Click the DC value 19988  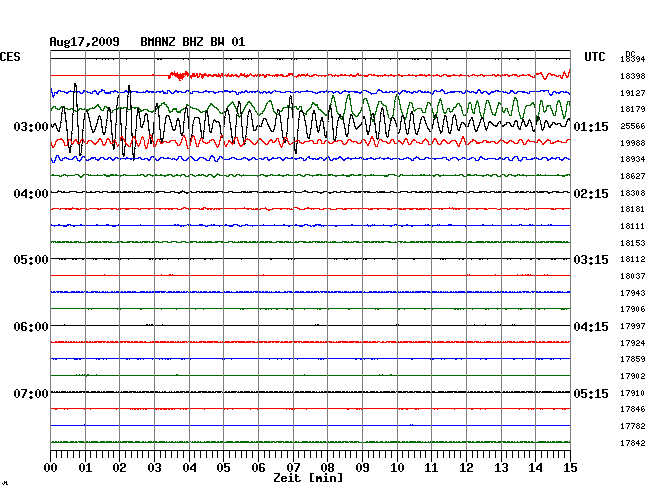tap(633, 143)
